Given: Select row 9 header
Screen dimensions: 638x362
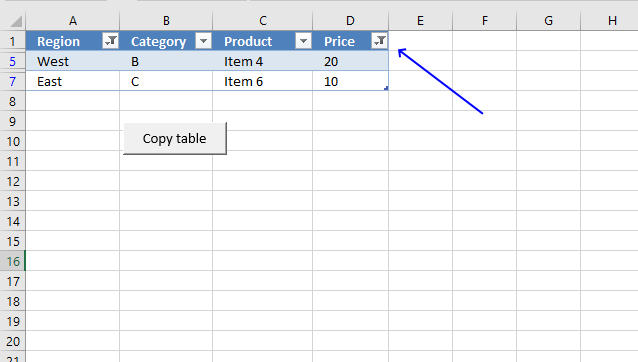Looking at the screenshot, I should tap(13, 121).
